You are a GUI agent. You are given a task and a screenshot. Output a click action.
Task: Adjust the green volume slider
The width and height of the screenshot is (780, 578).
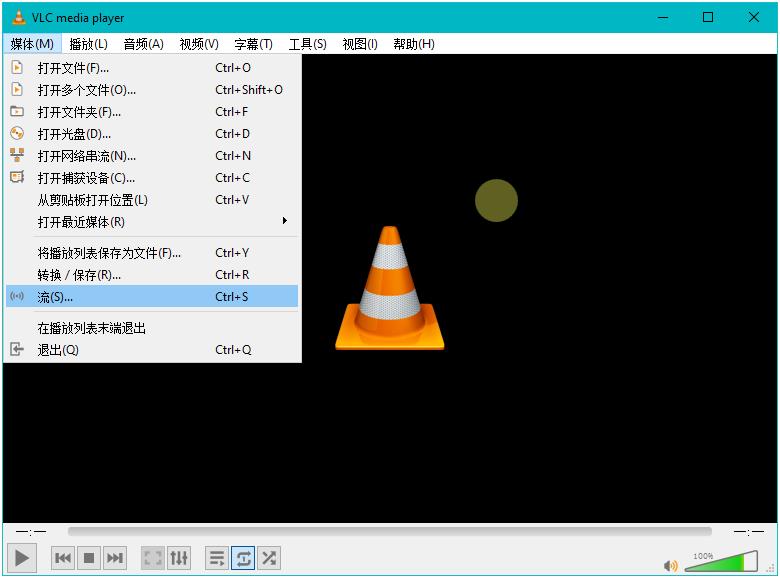coord(721,561)
